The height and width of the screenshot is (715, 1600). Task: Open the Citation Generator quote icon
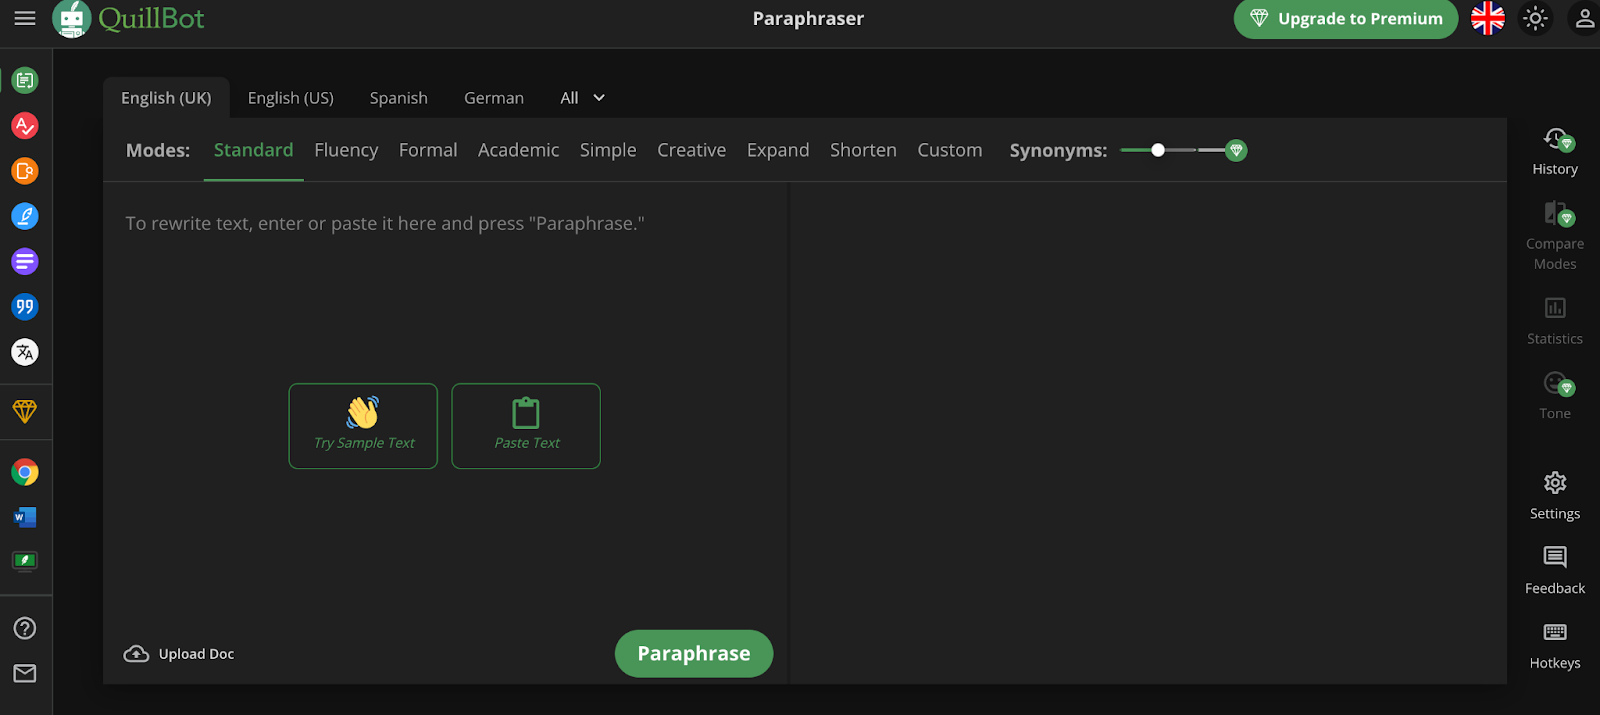pyautogui.click(x=25, y=307)
